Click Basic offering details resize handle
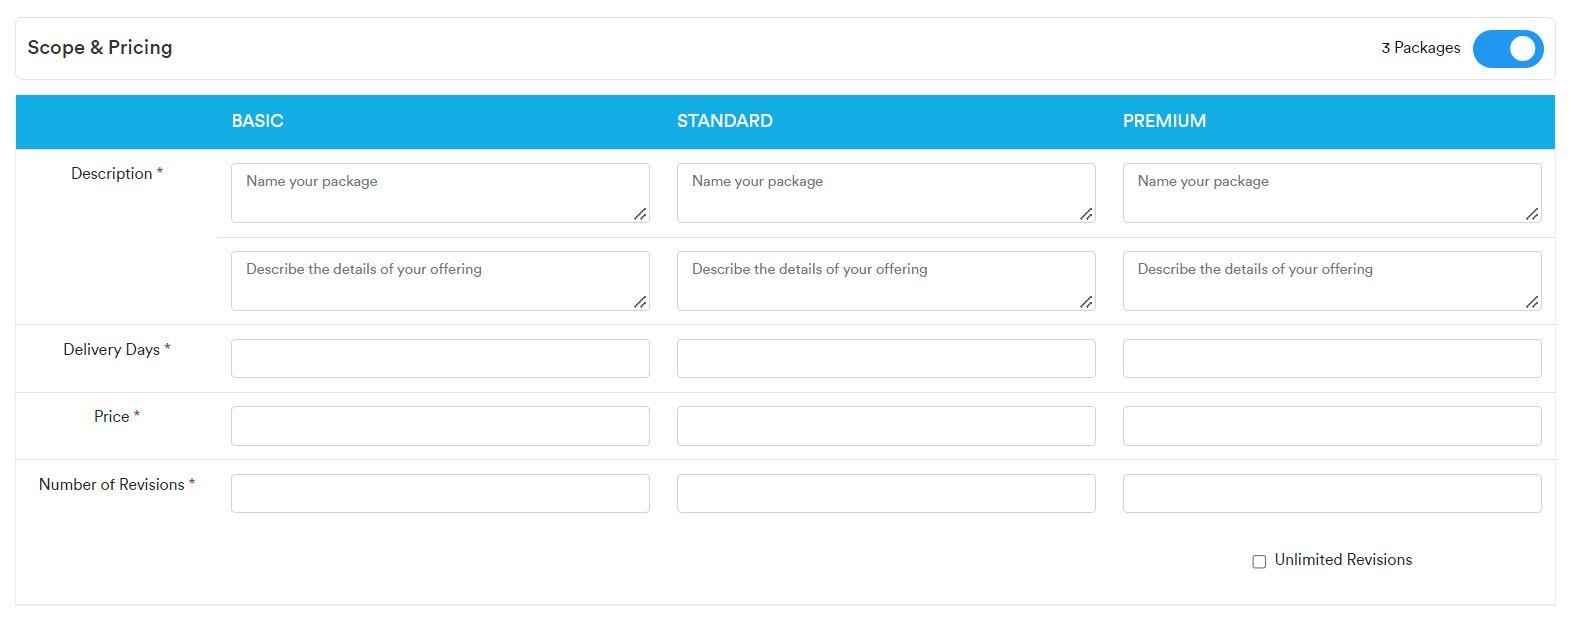 [640, 302]
